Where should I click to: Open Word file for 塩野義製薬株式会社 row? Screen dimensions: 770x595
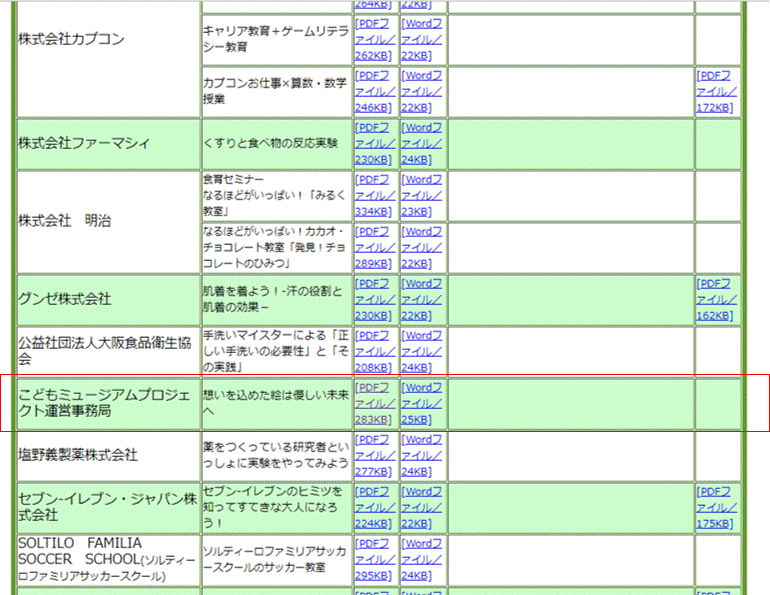coord(421,456)
